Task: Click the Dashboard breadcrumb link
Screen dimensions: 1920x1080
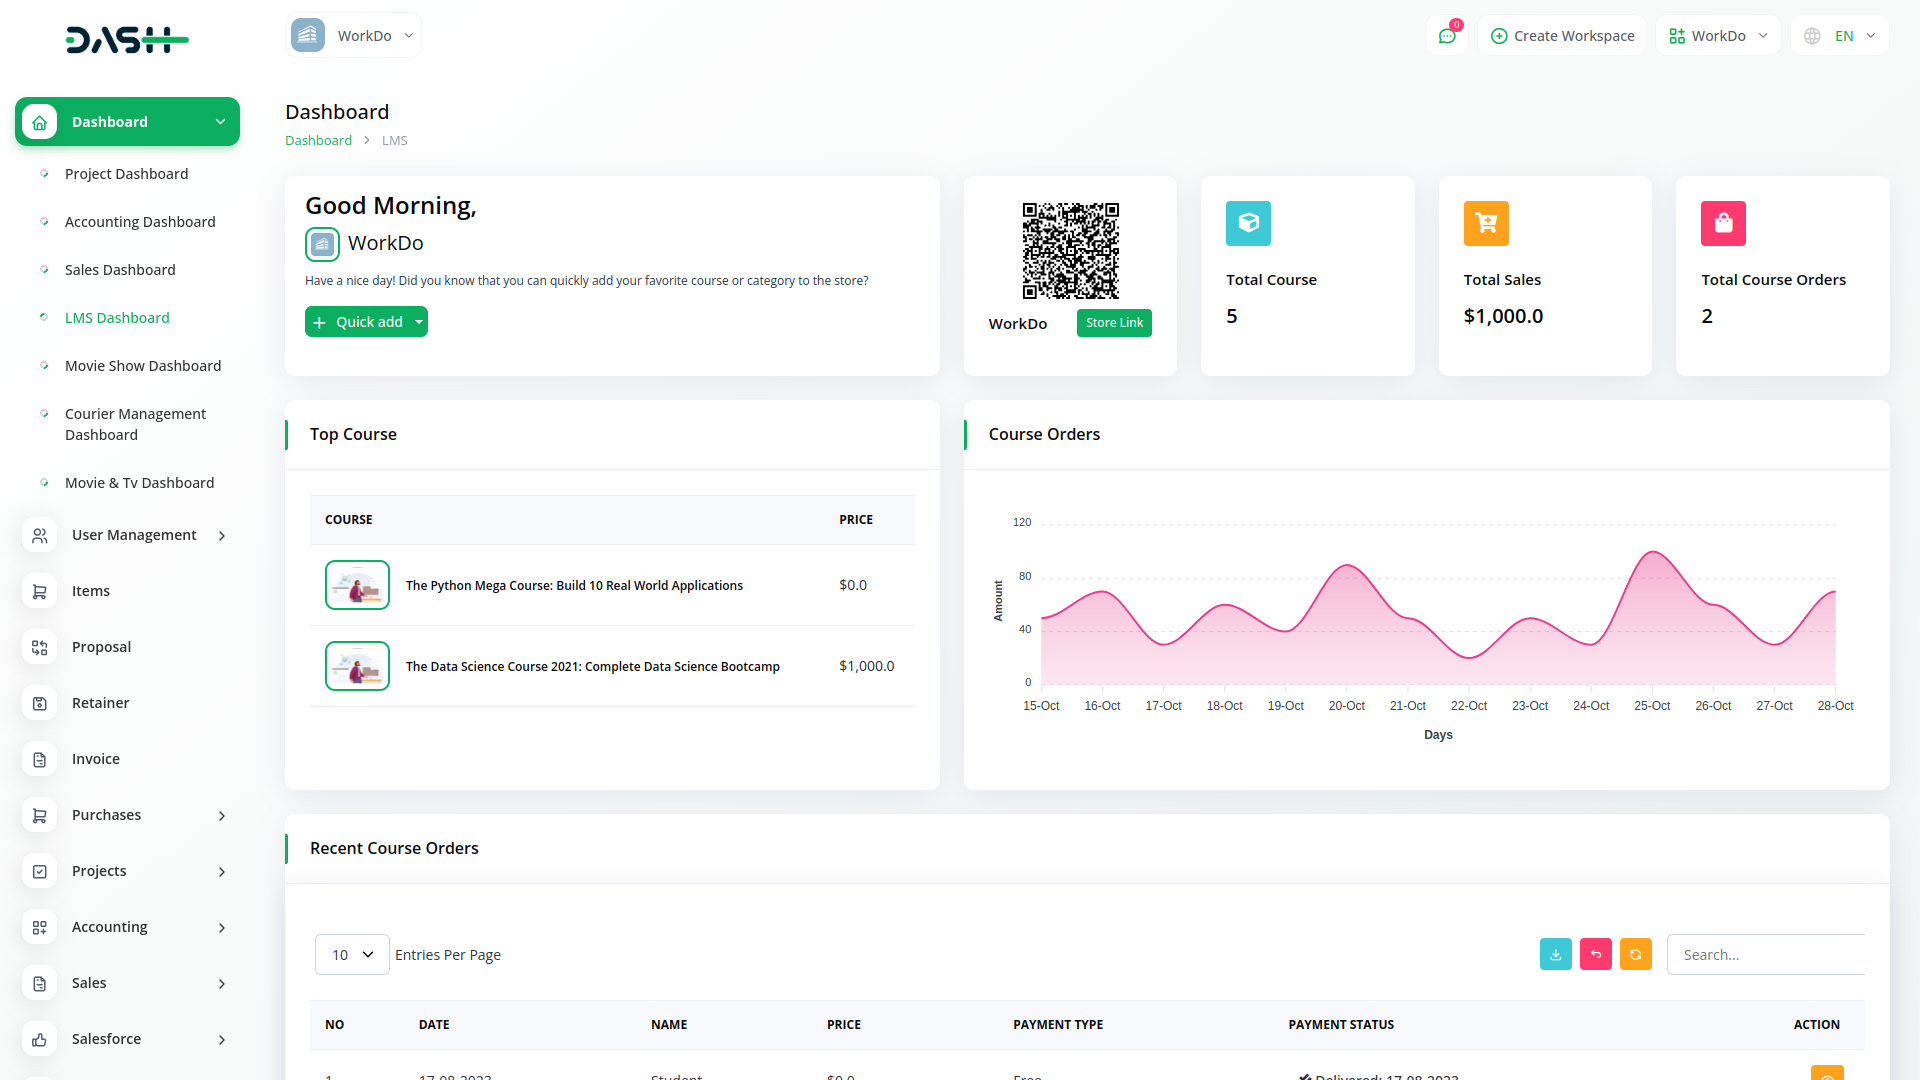Action: point(318,141)
